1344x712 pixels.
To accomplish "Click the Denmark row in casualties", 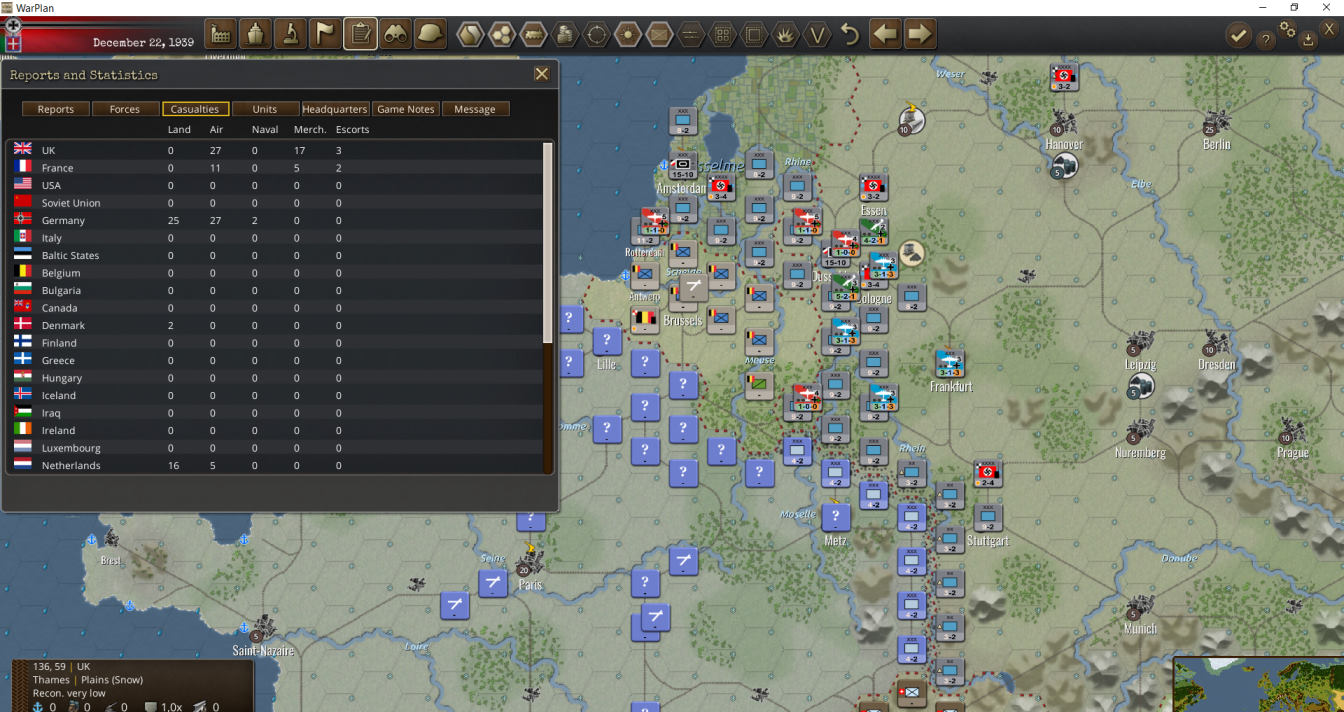I will coord(275,325).
